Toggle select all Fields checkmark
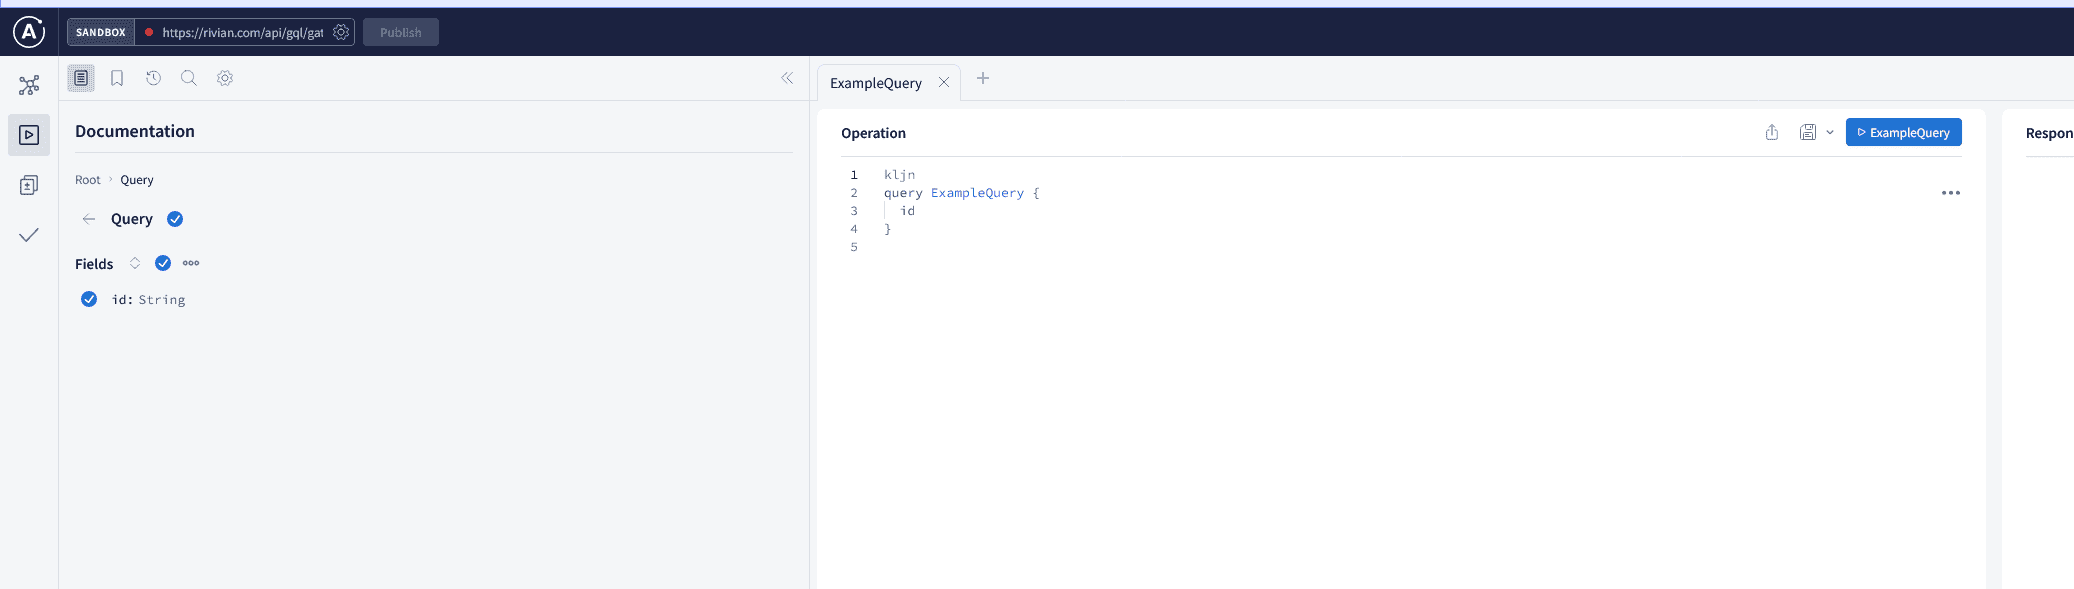The width and height of the screenshot is (2074, 589). 163,263
